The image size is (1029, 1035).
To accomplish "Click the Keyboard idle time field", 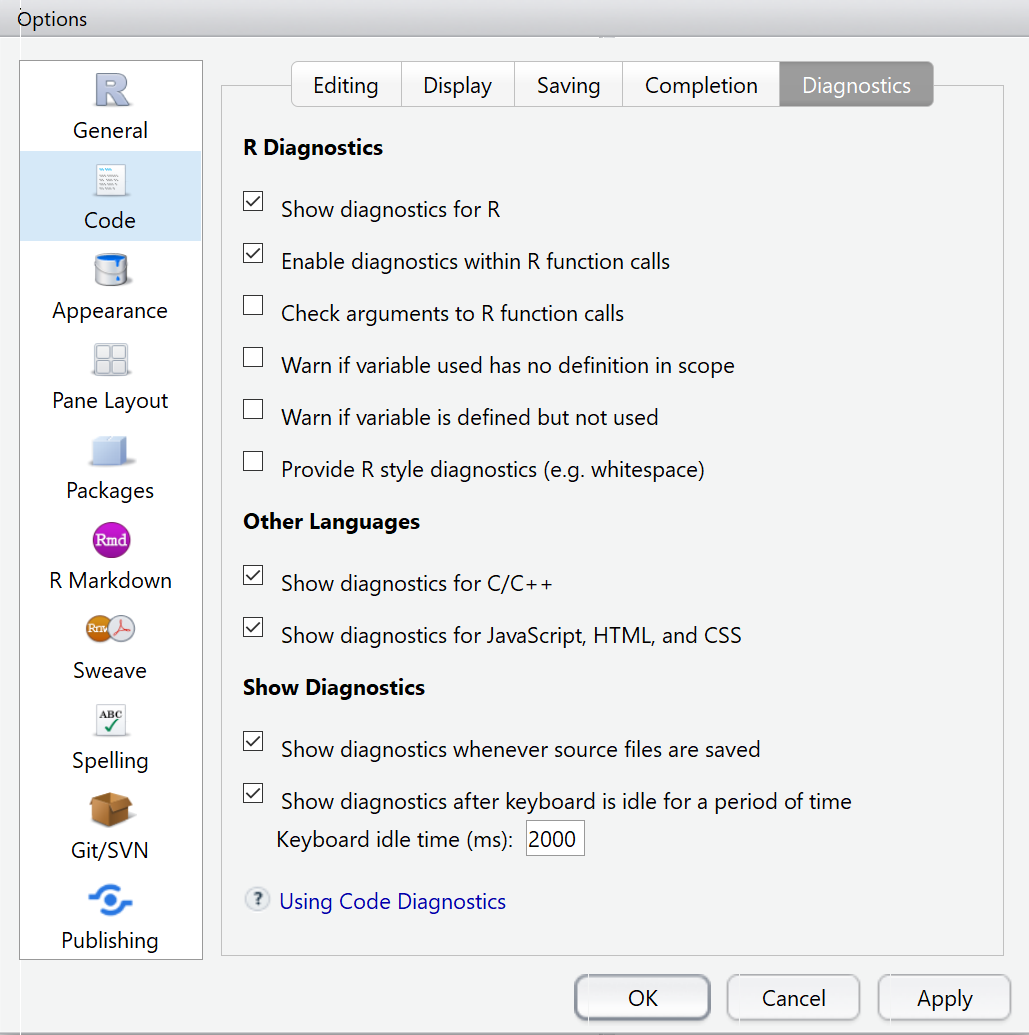I will click(554, 839).
